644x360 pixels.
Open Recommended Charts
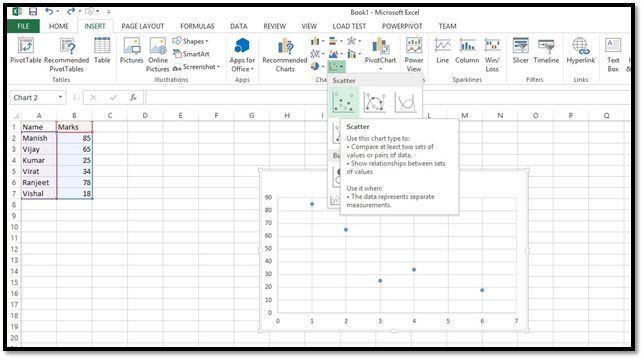click(285, 55)
